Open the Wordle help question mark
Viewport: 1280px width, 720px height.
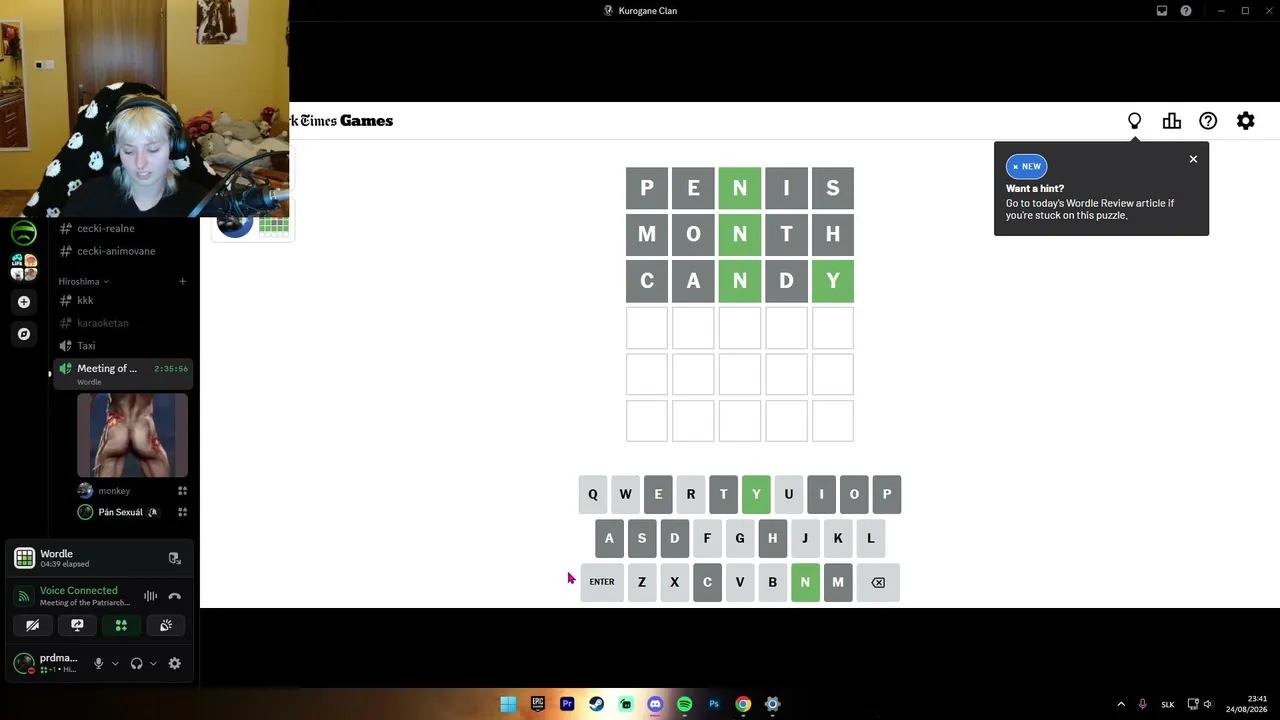[1208, 121]
